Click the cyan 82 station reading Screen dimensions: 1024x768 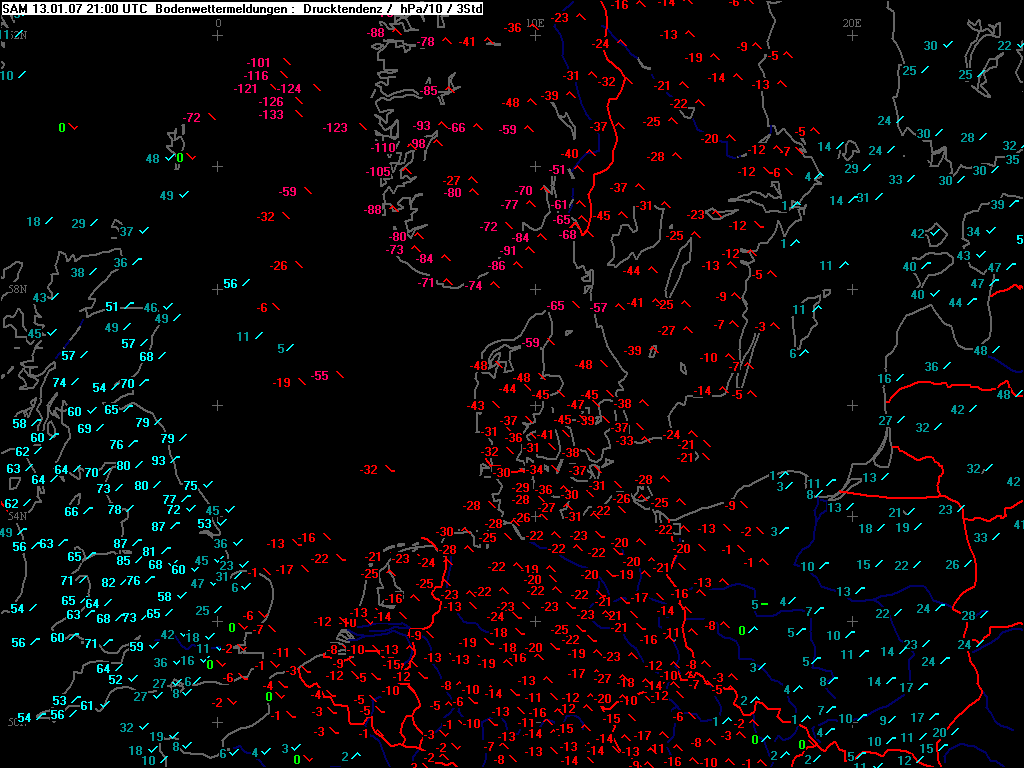pos(109,583)
